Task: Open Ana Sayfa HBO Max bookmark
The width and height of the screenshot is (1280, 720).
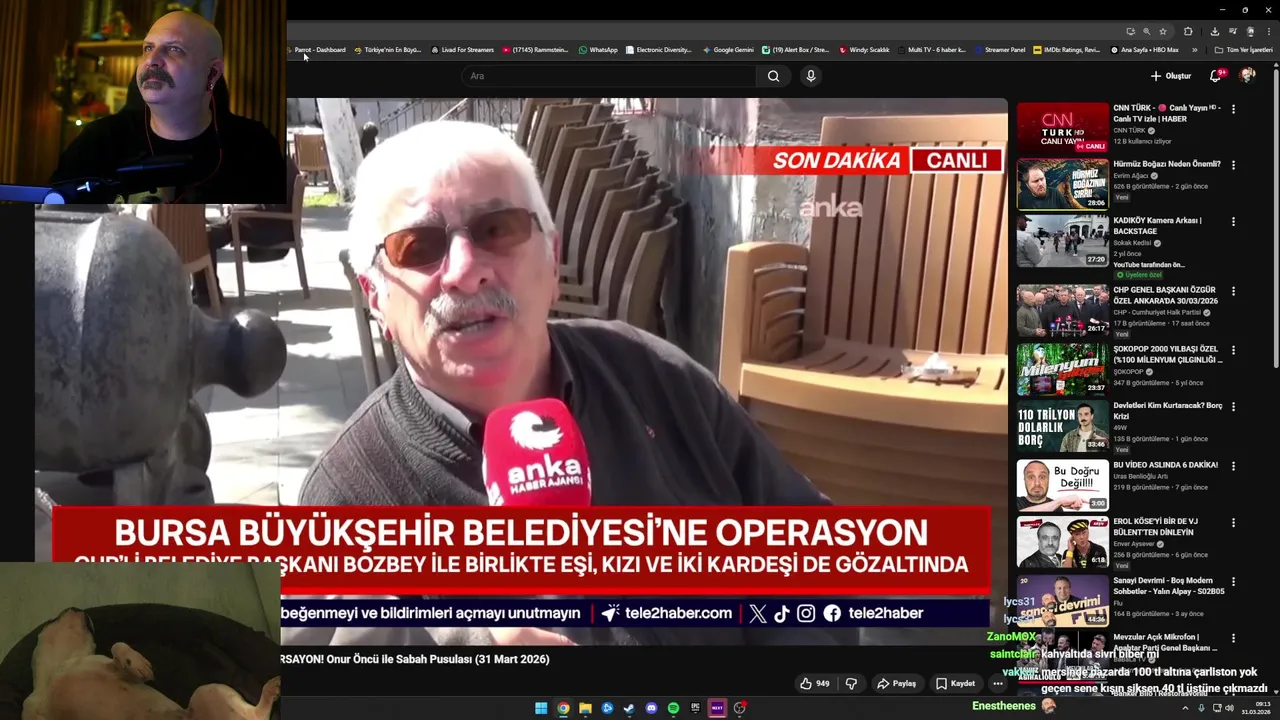Action: point(1145,50)
